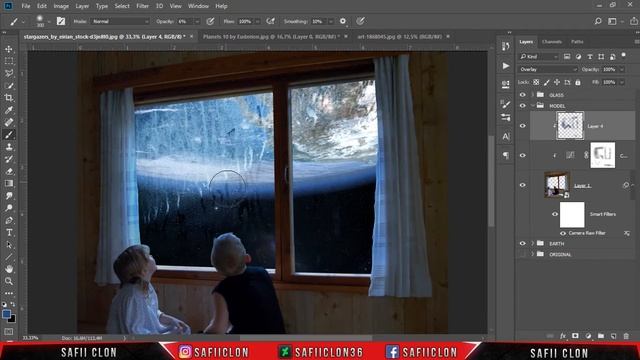Screen dimensions: 640x360
Task: Open the Image menu
Action: 61,6
